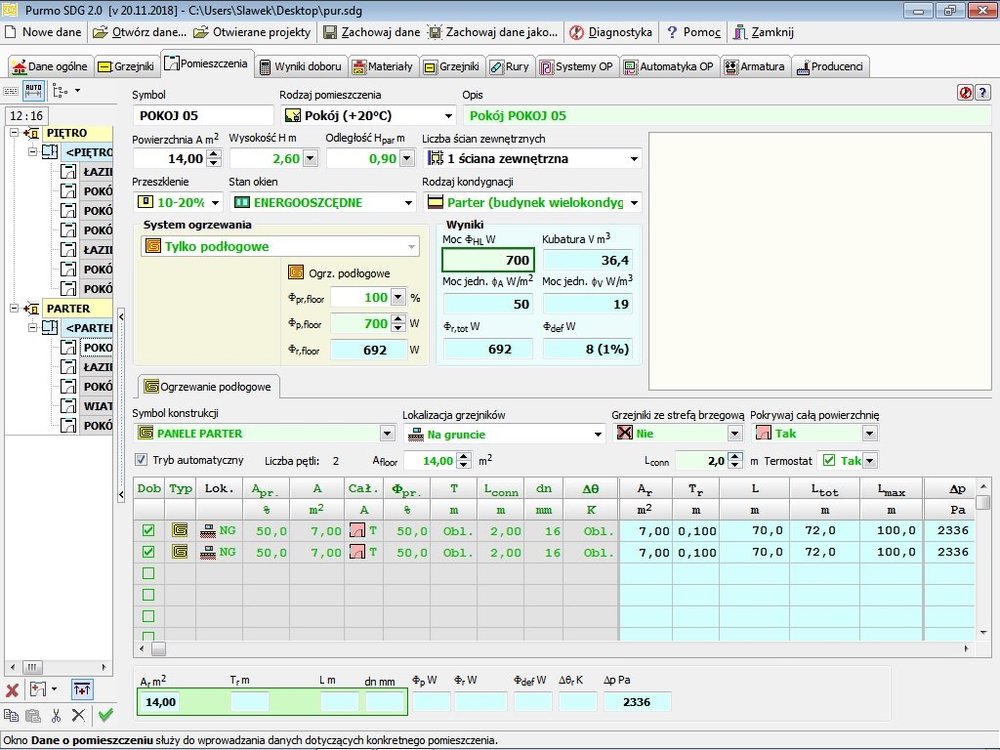The image size is (1000, 750).
Task: Open the Systemy OP tab
Action: pos(577,67)
